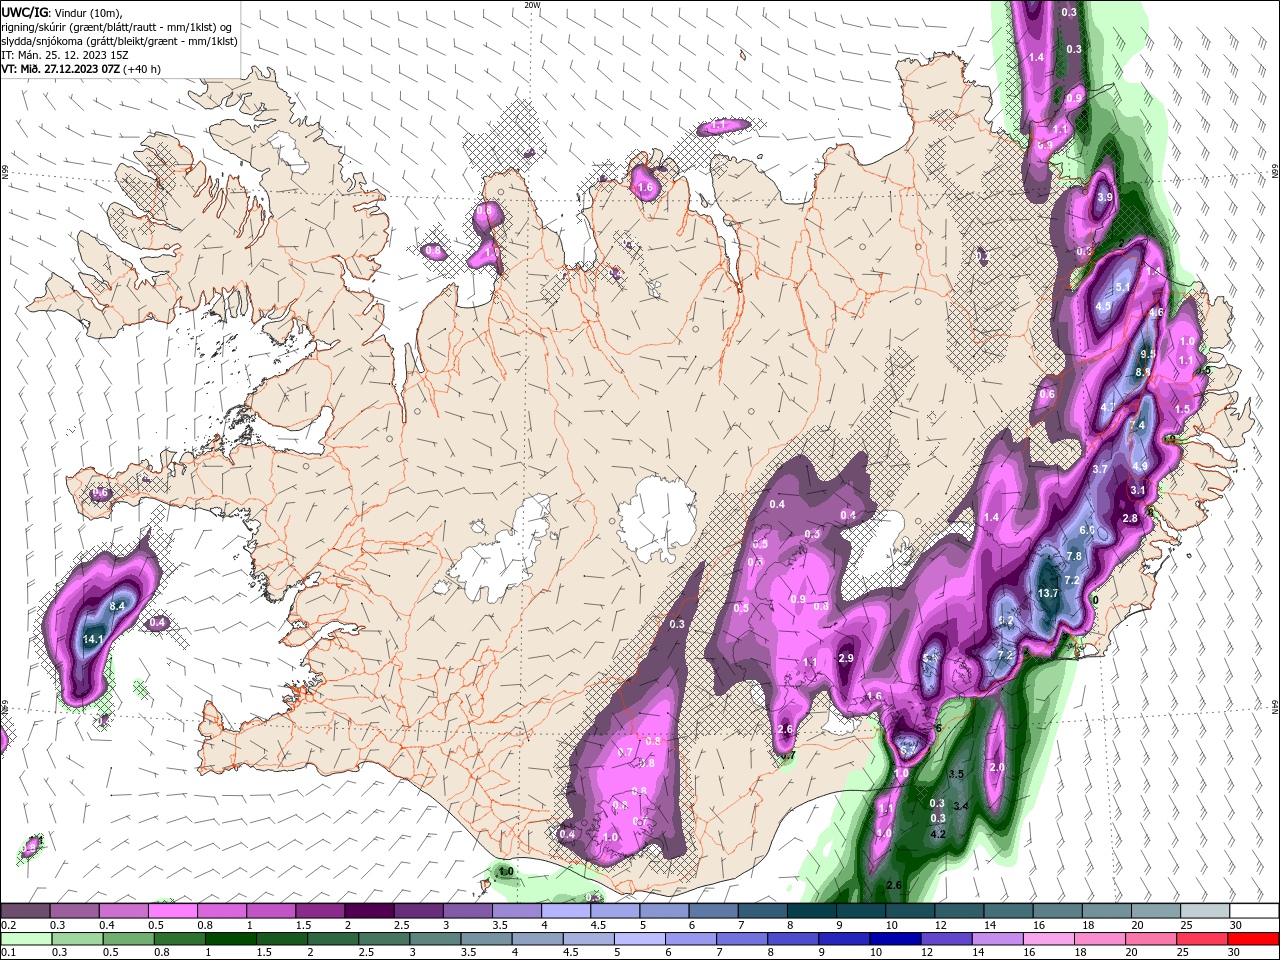The width and height of the screenshot is (1280, 960).
Task: Click the 14.1 precipitation value off the west coast
Action: [93, 639]
